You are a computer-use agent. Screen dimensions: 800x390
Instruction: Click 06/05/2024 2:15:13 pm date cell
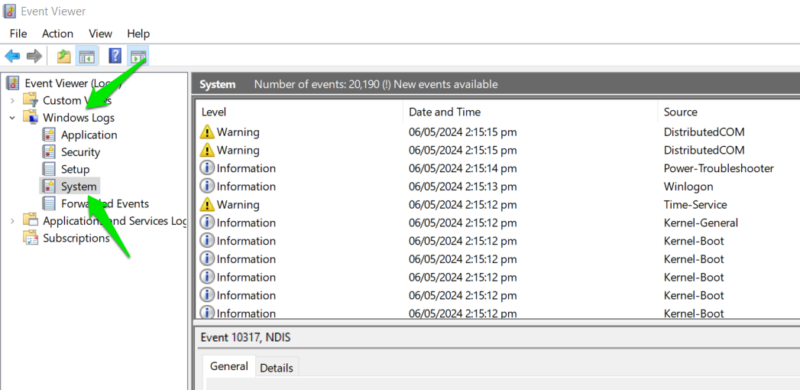click(462, 186)
